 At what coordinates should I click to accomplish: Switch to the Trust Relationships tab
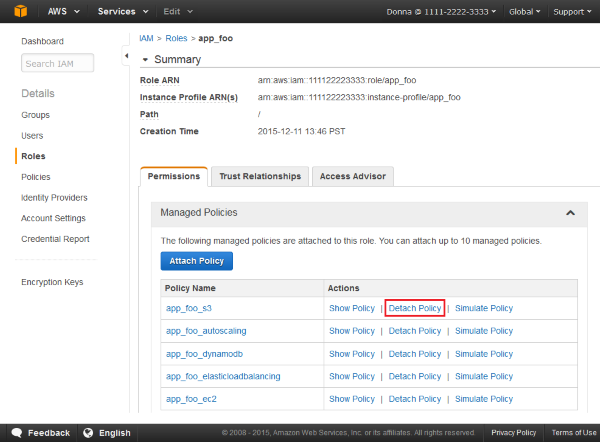click(260, 176)
